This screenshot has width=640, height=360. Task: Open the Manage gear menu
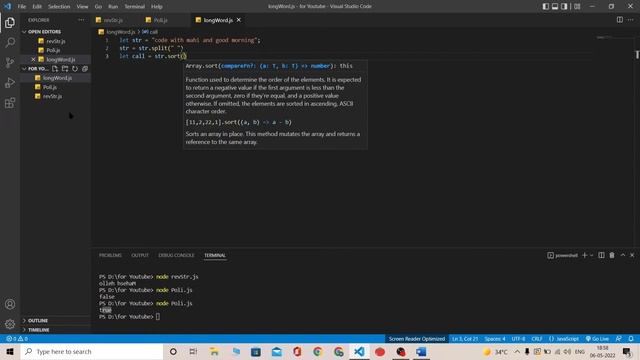coord(10,324)
